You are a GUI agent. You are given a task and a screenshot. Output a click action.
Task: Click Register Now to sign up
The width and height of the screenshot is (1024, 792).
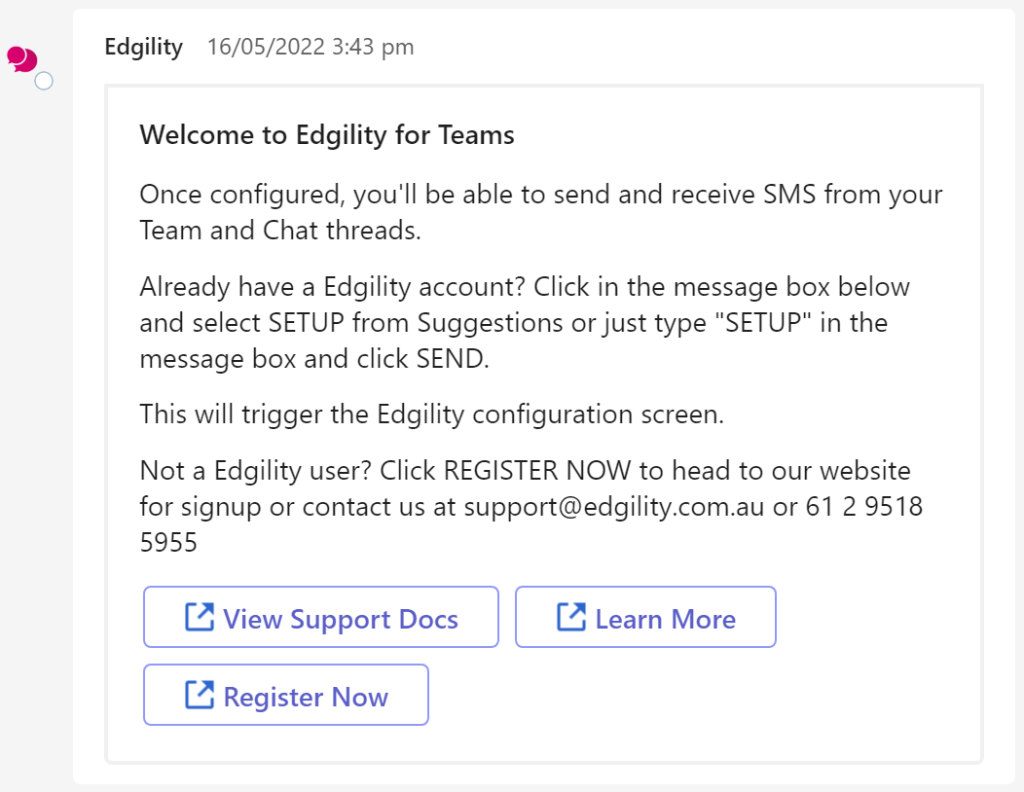286,695
